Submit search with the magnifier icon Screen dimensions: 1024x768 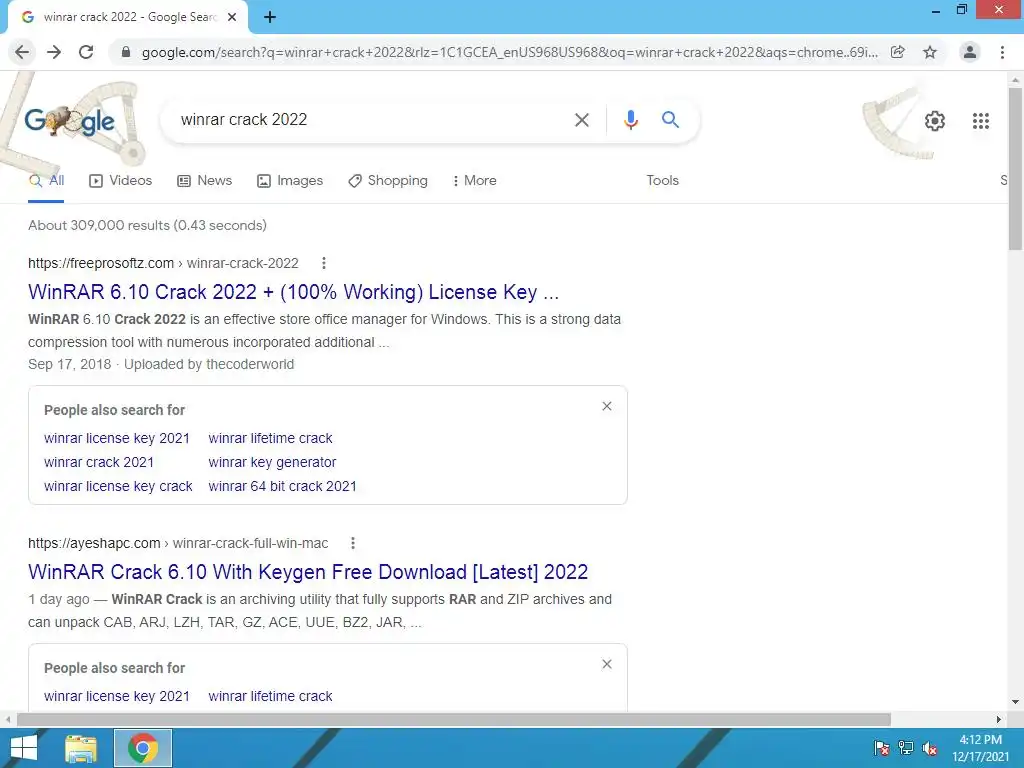pos(670,120)
